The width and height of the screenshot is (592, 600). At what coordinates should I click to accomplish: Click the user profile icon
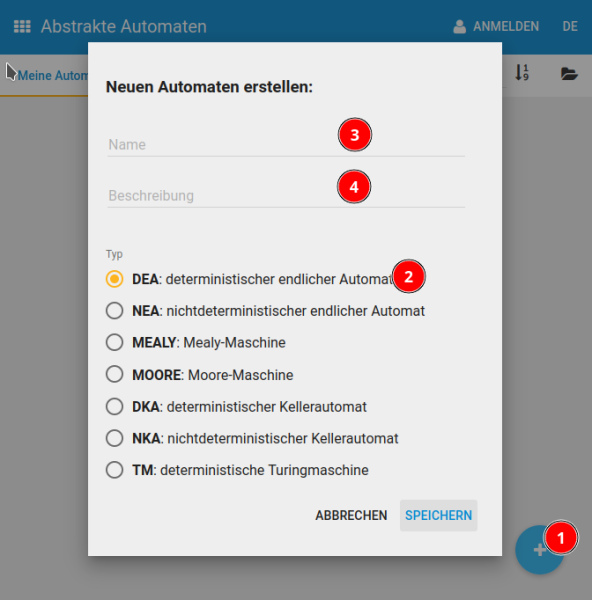click(x=459, y=26)
